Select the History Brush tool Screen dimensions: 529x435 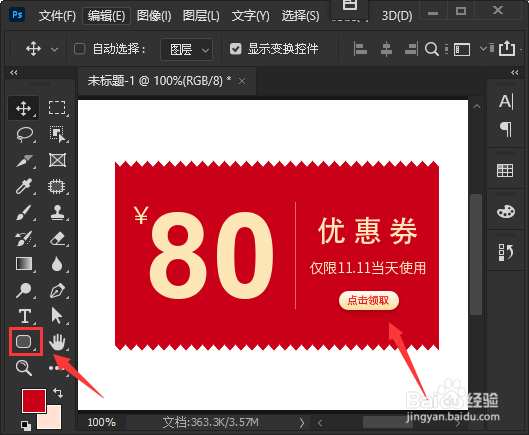[24, 238]
